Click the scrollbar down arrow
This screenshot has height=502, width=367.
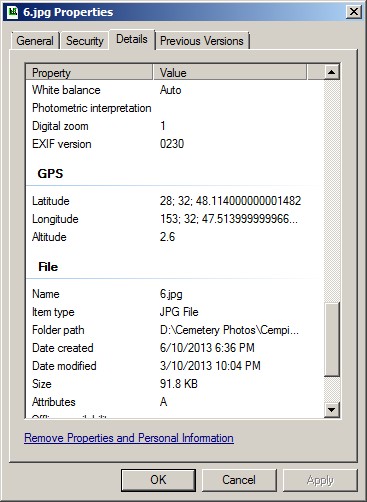pos(332,409)
